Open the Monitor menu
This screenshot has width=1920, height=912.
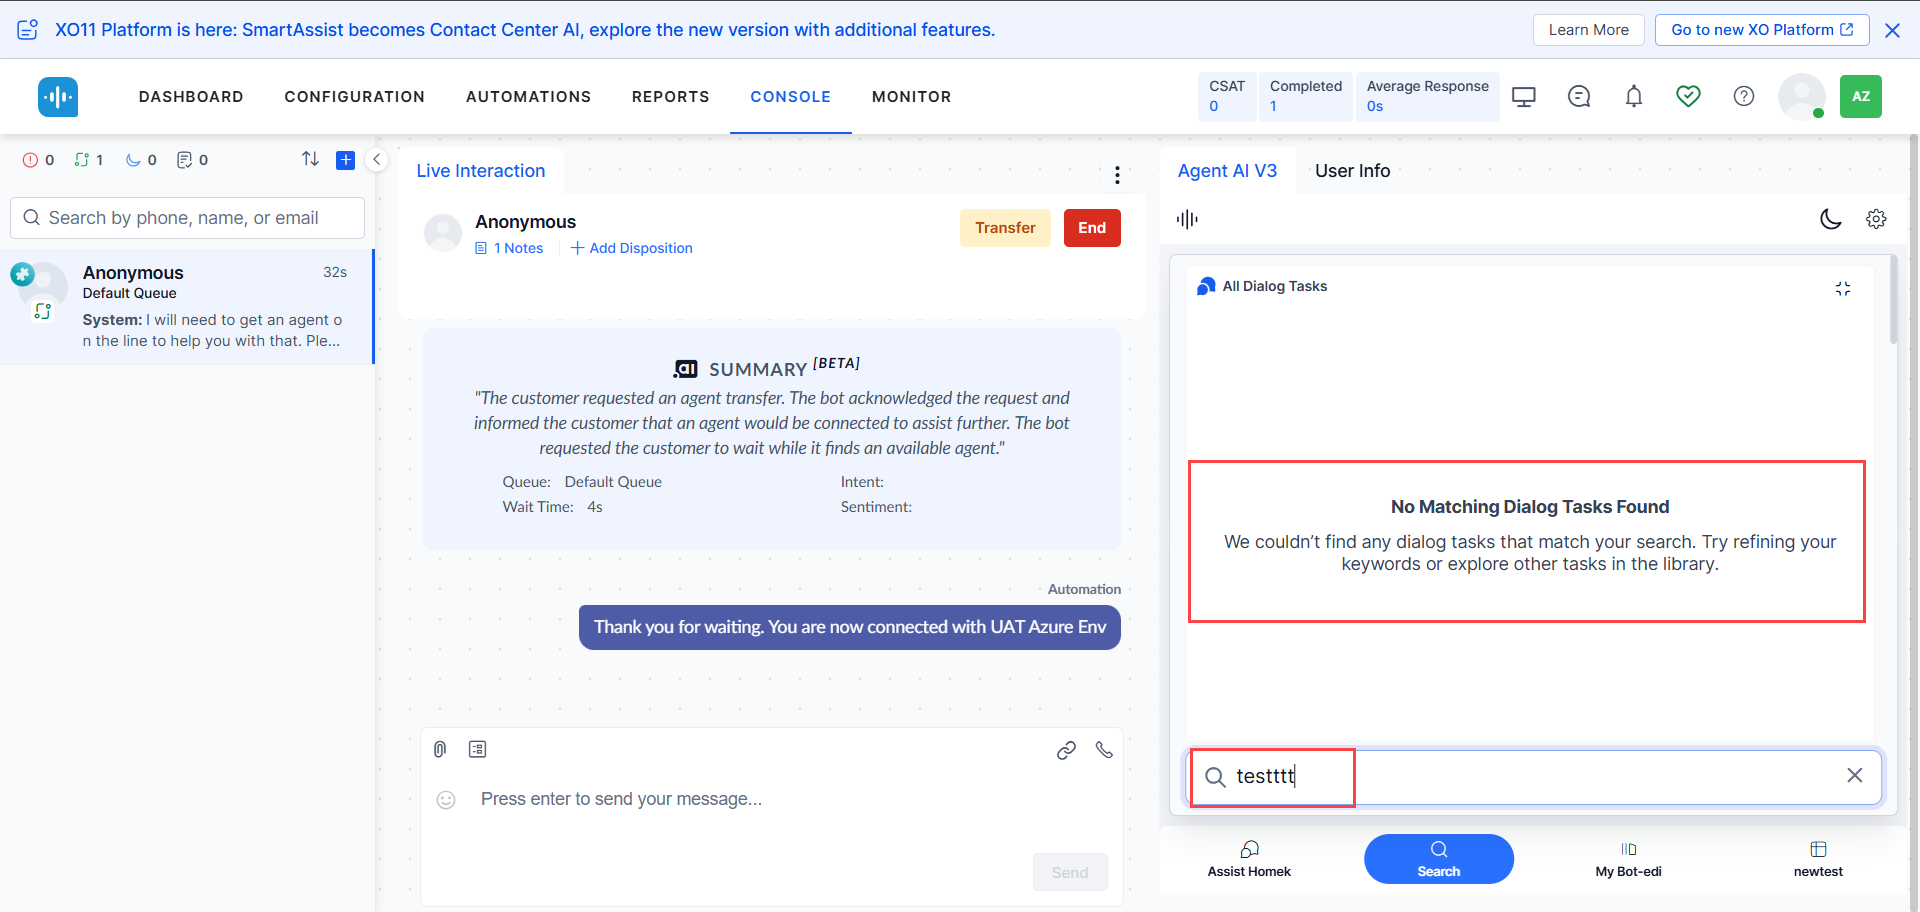point(911,97)
